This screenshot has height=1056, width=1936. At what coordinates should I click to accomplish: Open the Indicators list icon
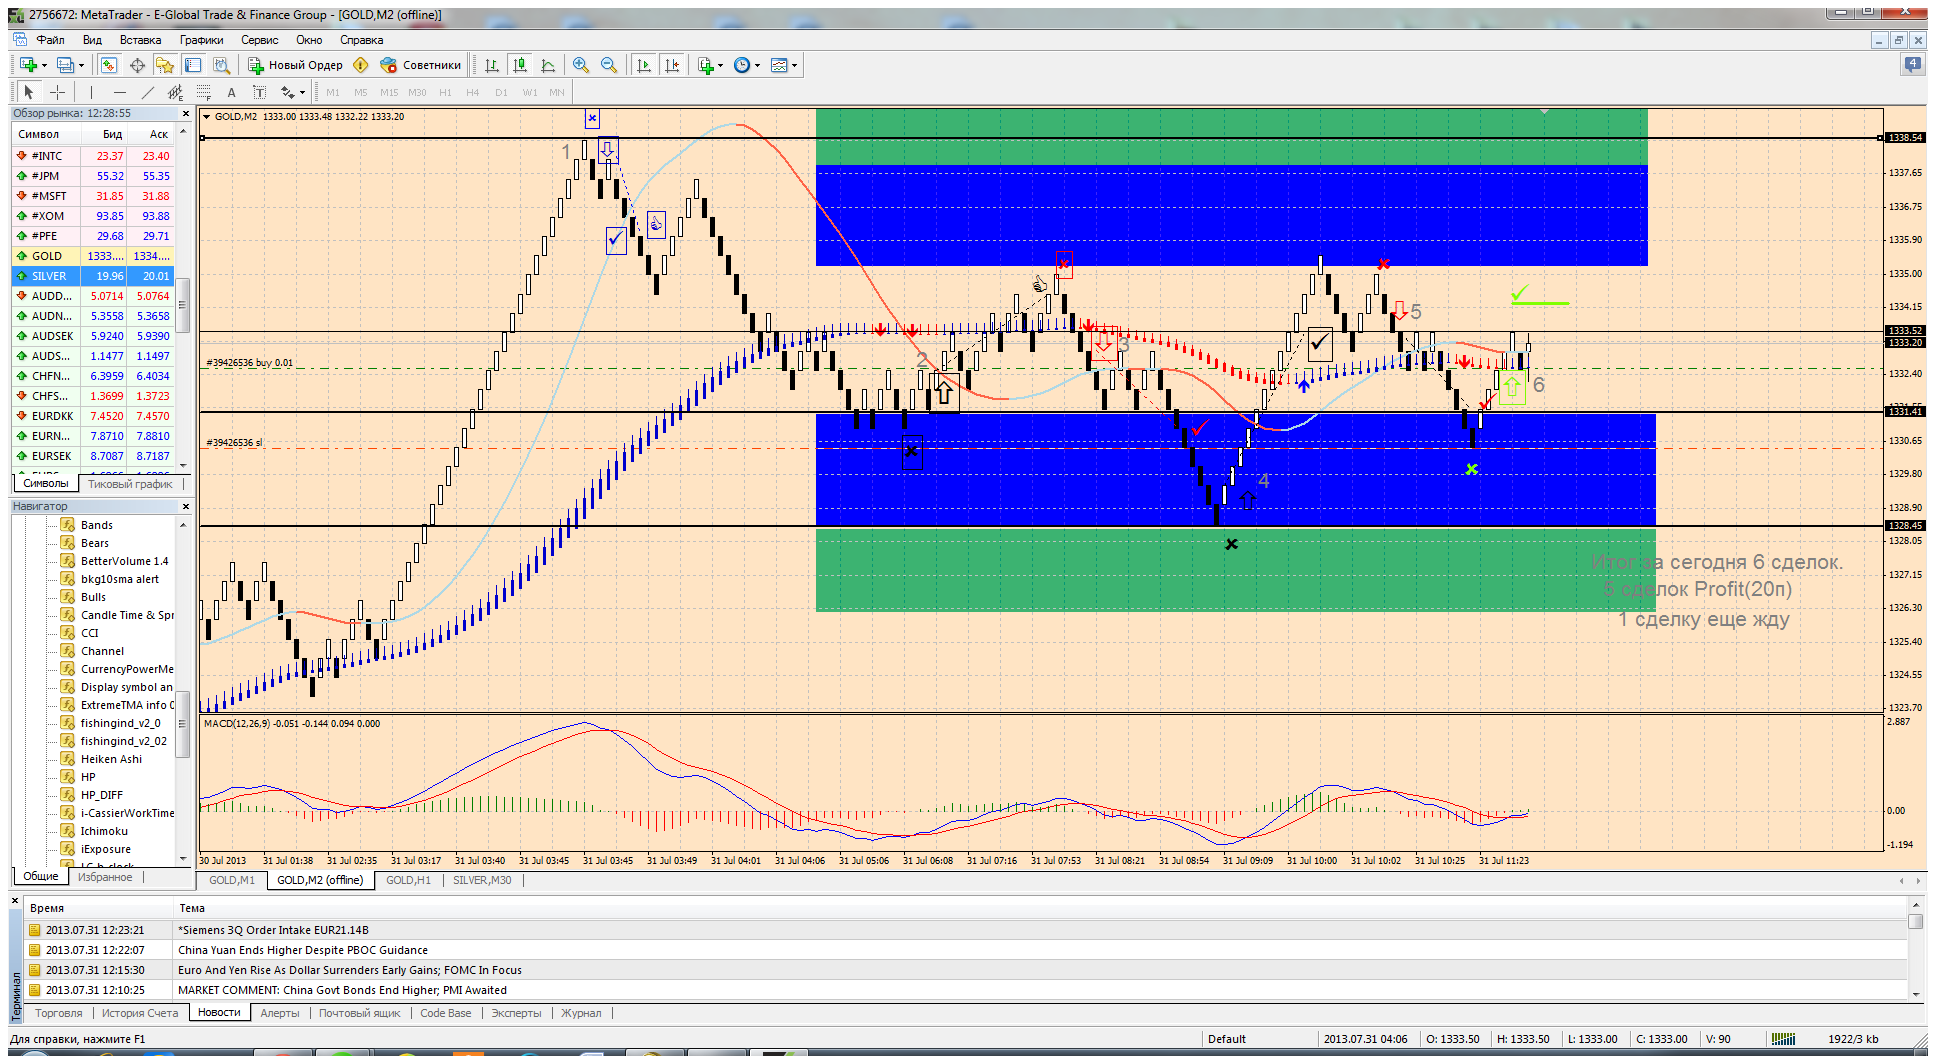706,65
